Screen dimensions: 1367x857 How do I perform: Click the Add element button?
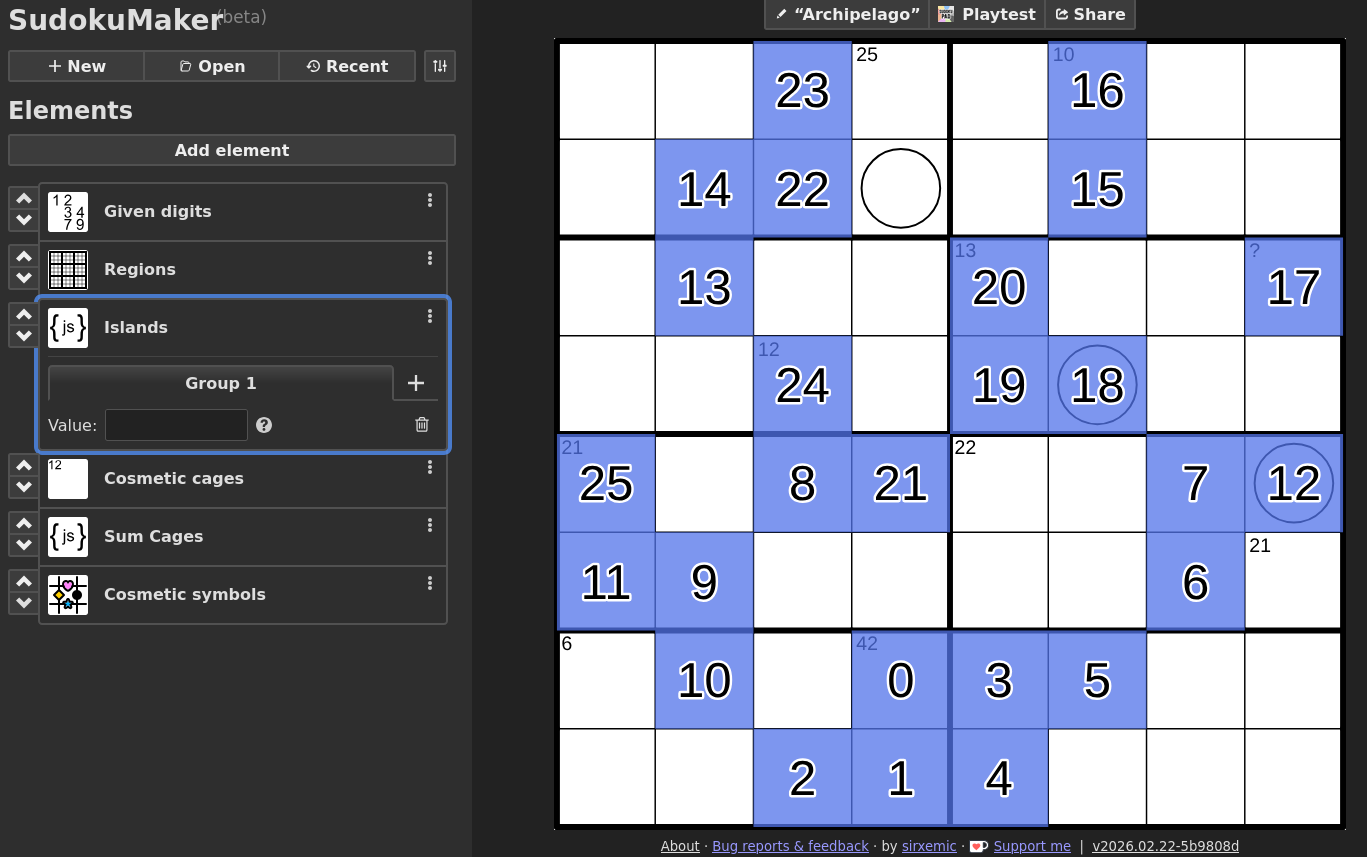click(x=232, y=150)
